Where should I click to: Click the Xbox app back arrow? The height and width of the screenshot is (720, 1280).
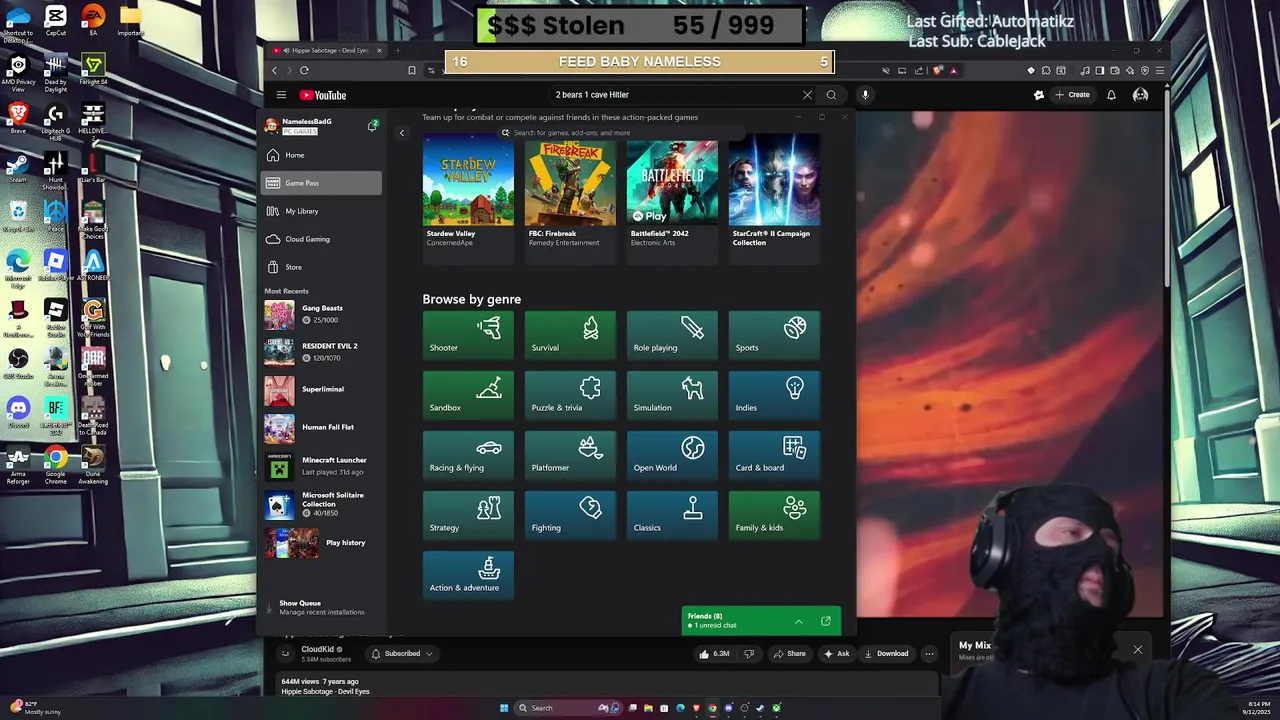tap(402, 133)
